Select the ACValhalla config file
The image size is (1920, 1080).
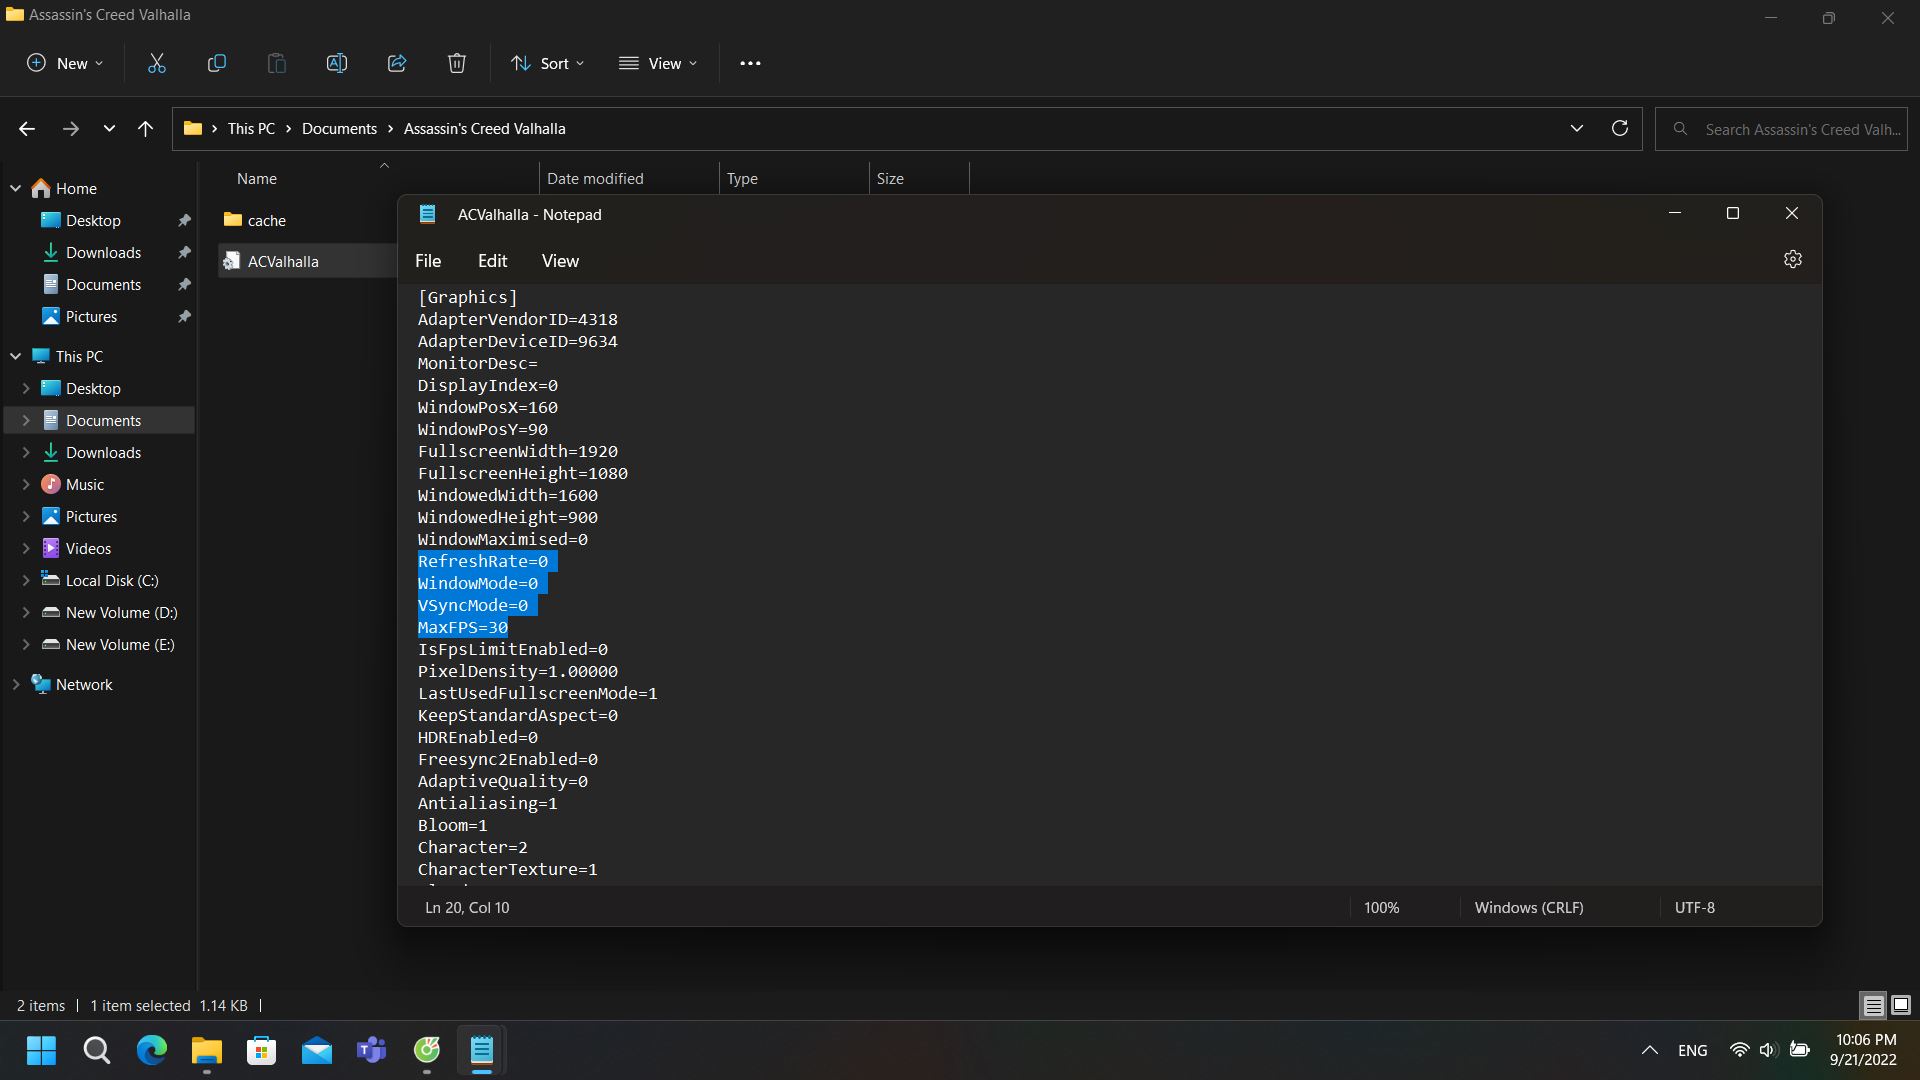[x=284, y=260]
